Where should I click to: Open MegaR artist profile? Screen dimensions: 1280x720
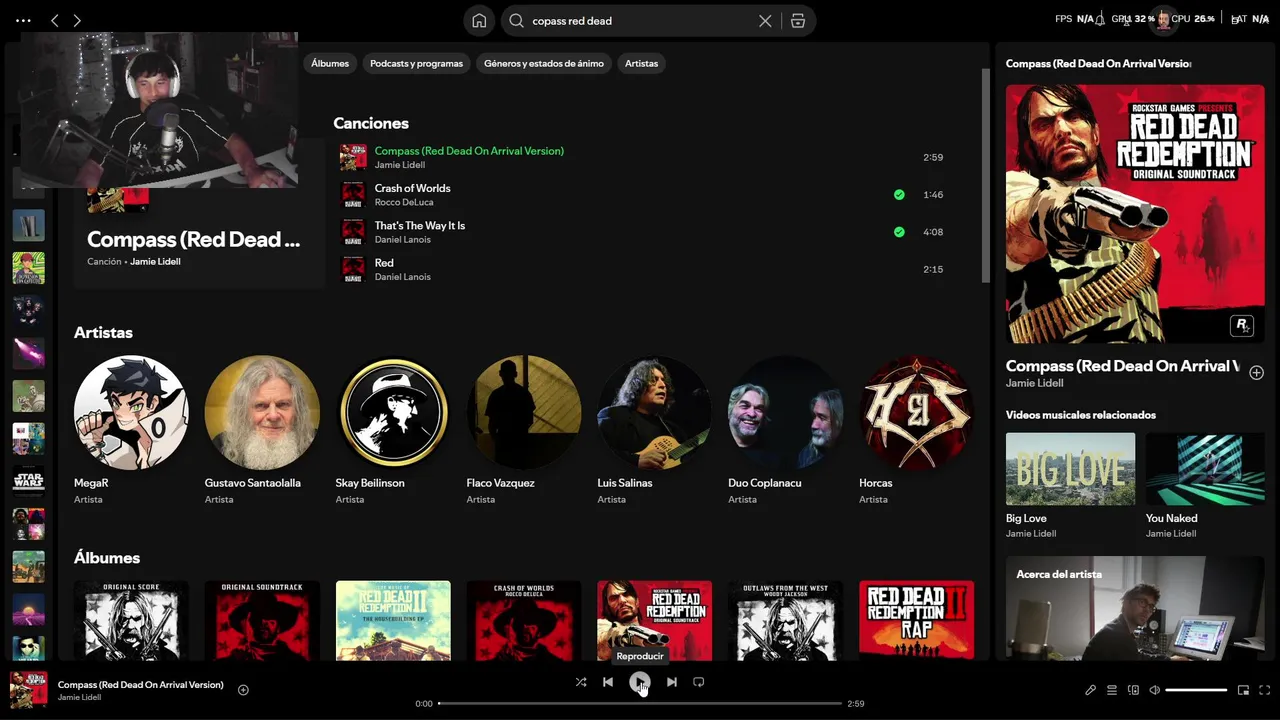[x=131, y=428]
